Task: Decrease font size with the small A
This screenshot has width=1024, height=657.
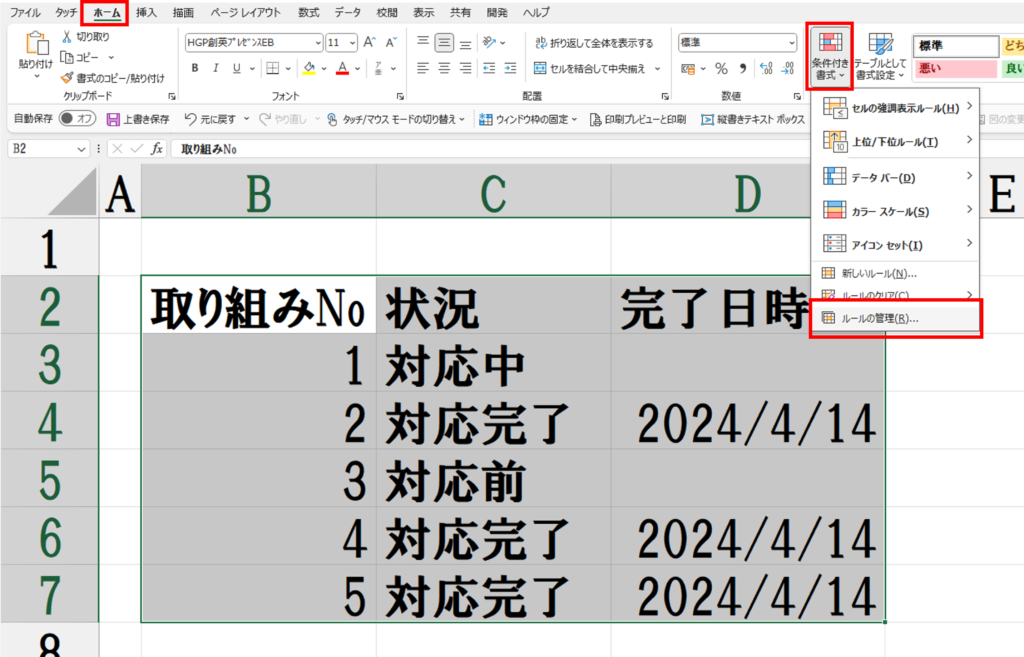Action: click(x=391, y=42)
